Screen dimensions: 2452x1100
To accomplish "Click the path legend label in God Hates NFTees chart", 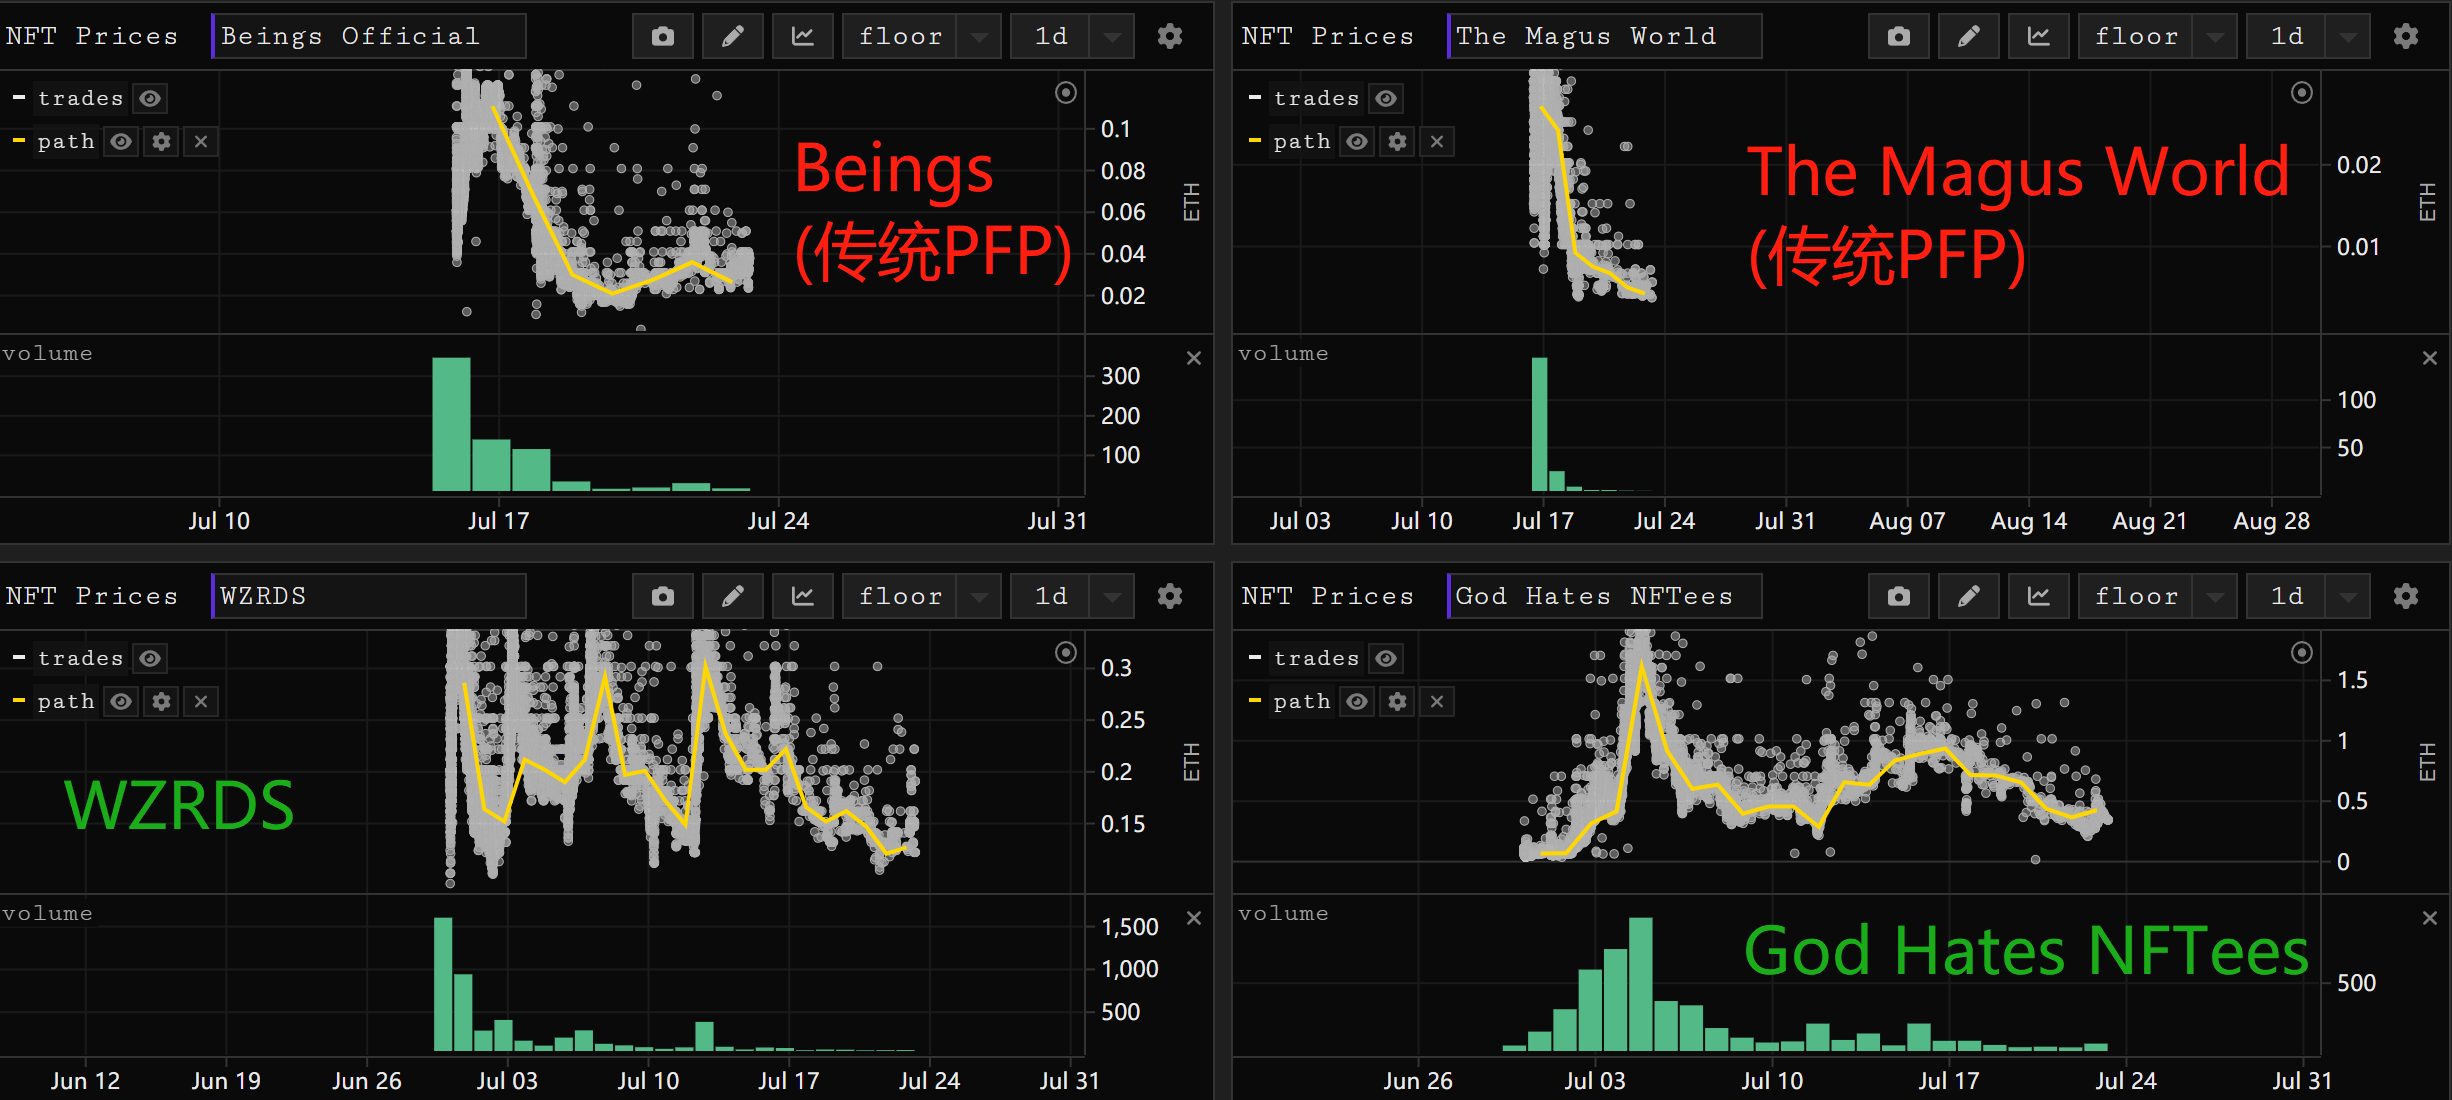I will click(1302, 702).
